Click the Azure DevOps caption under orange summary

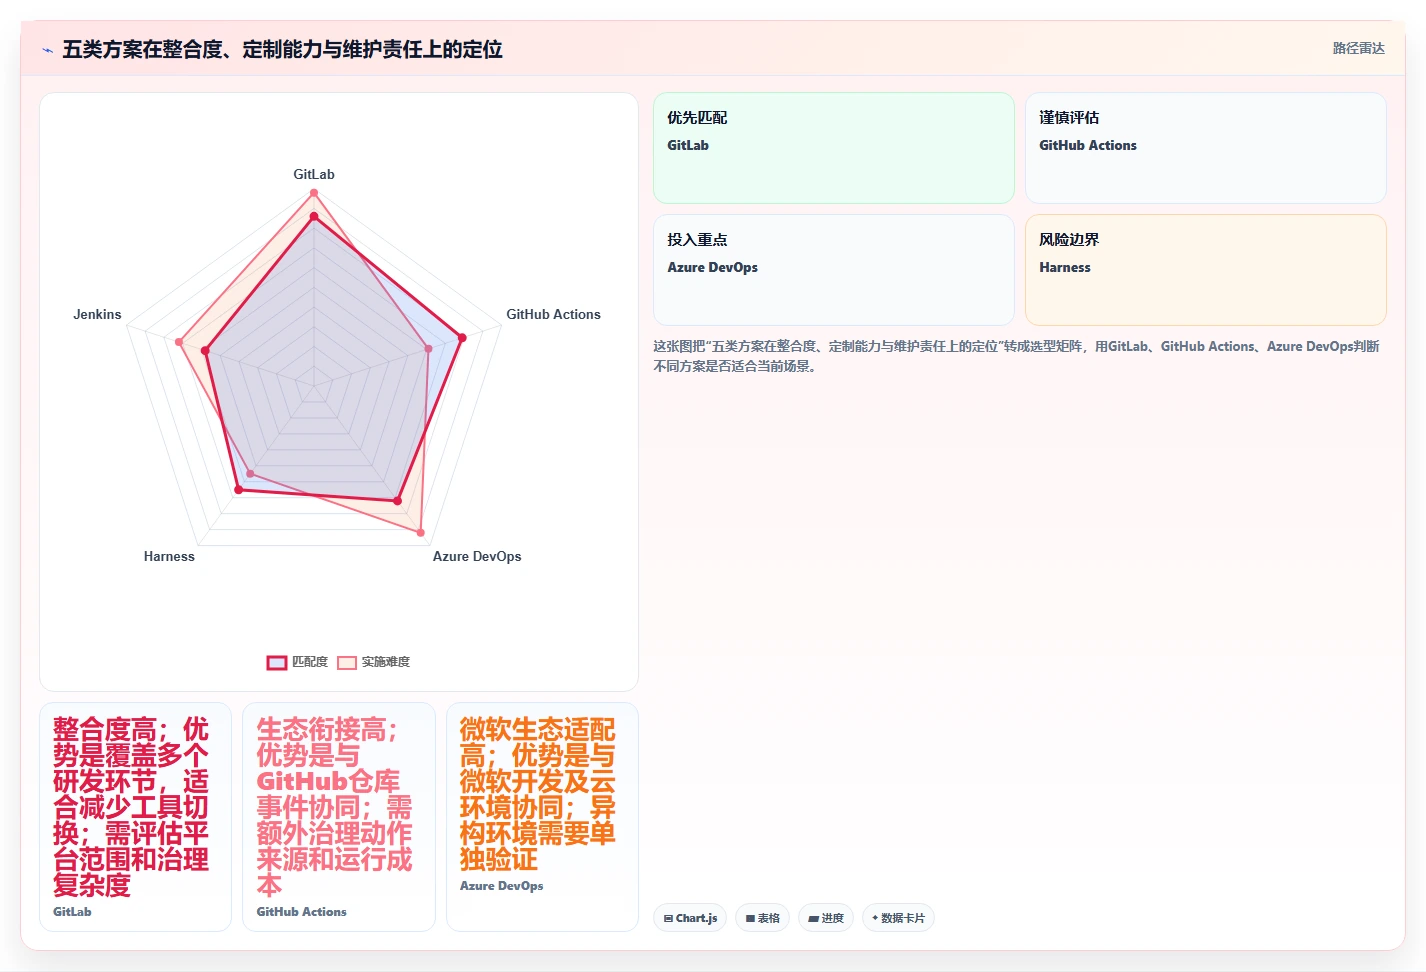[502, 886]
